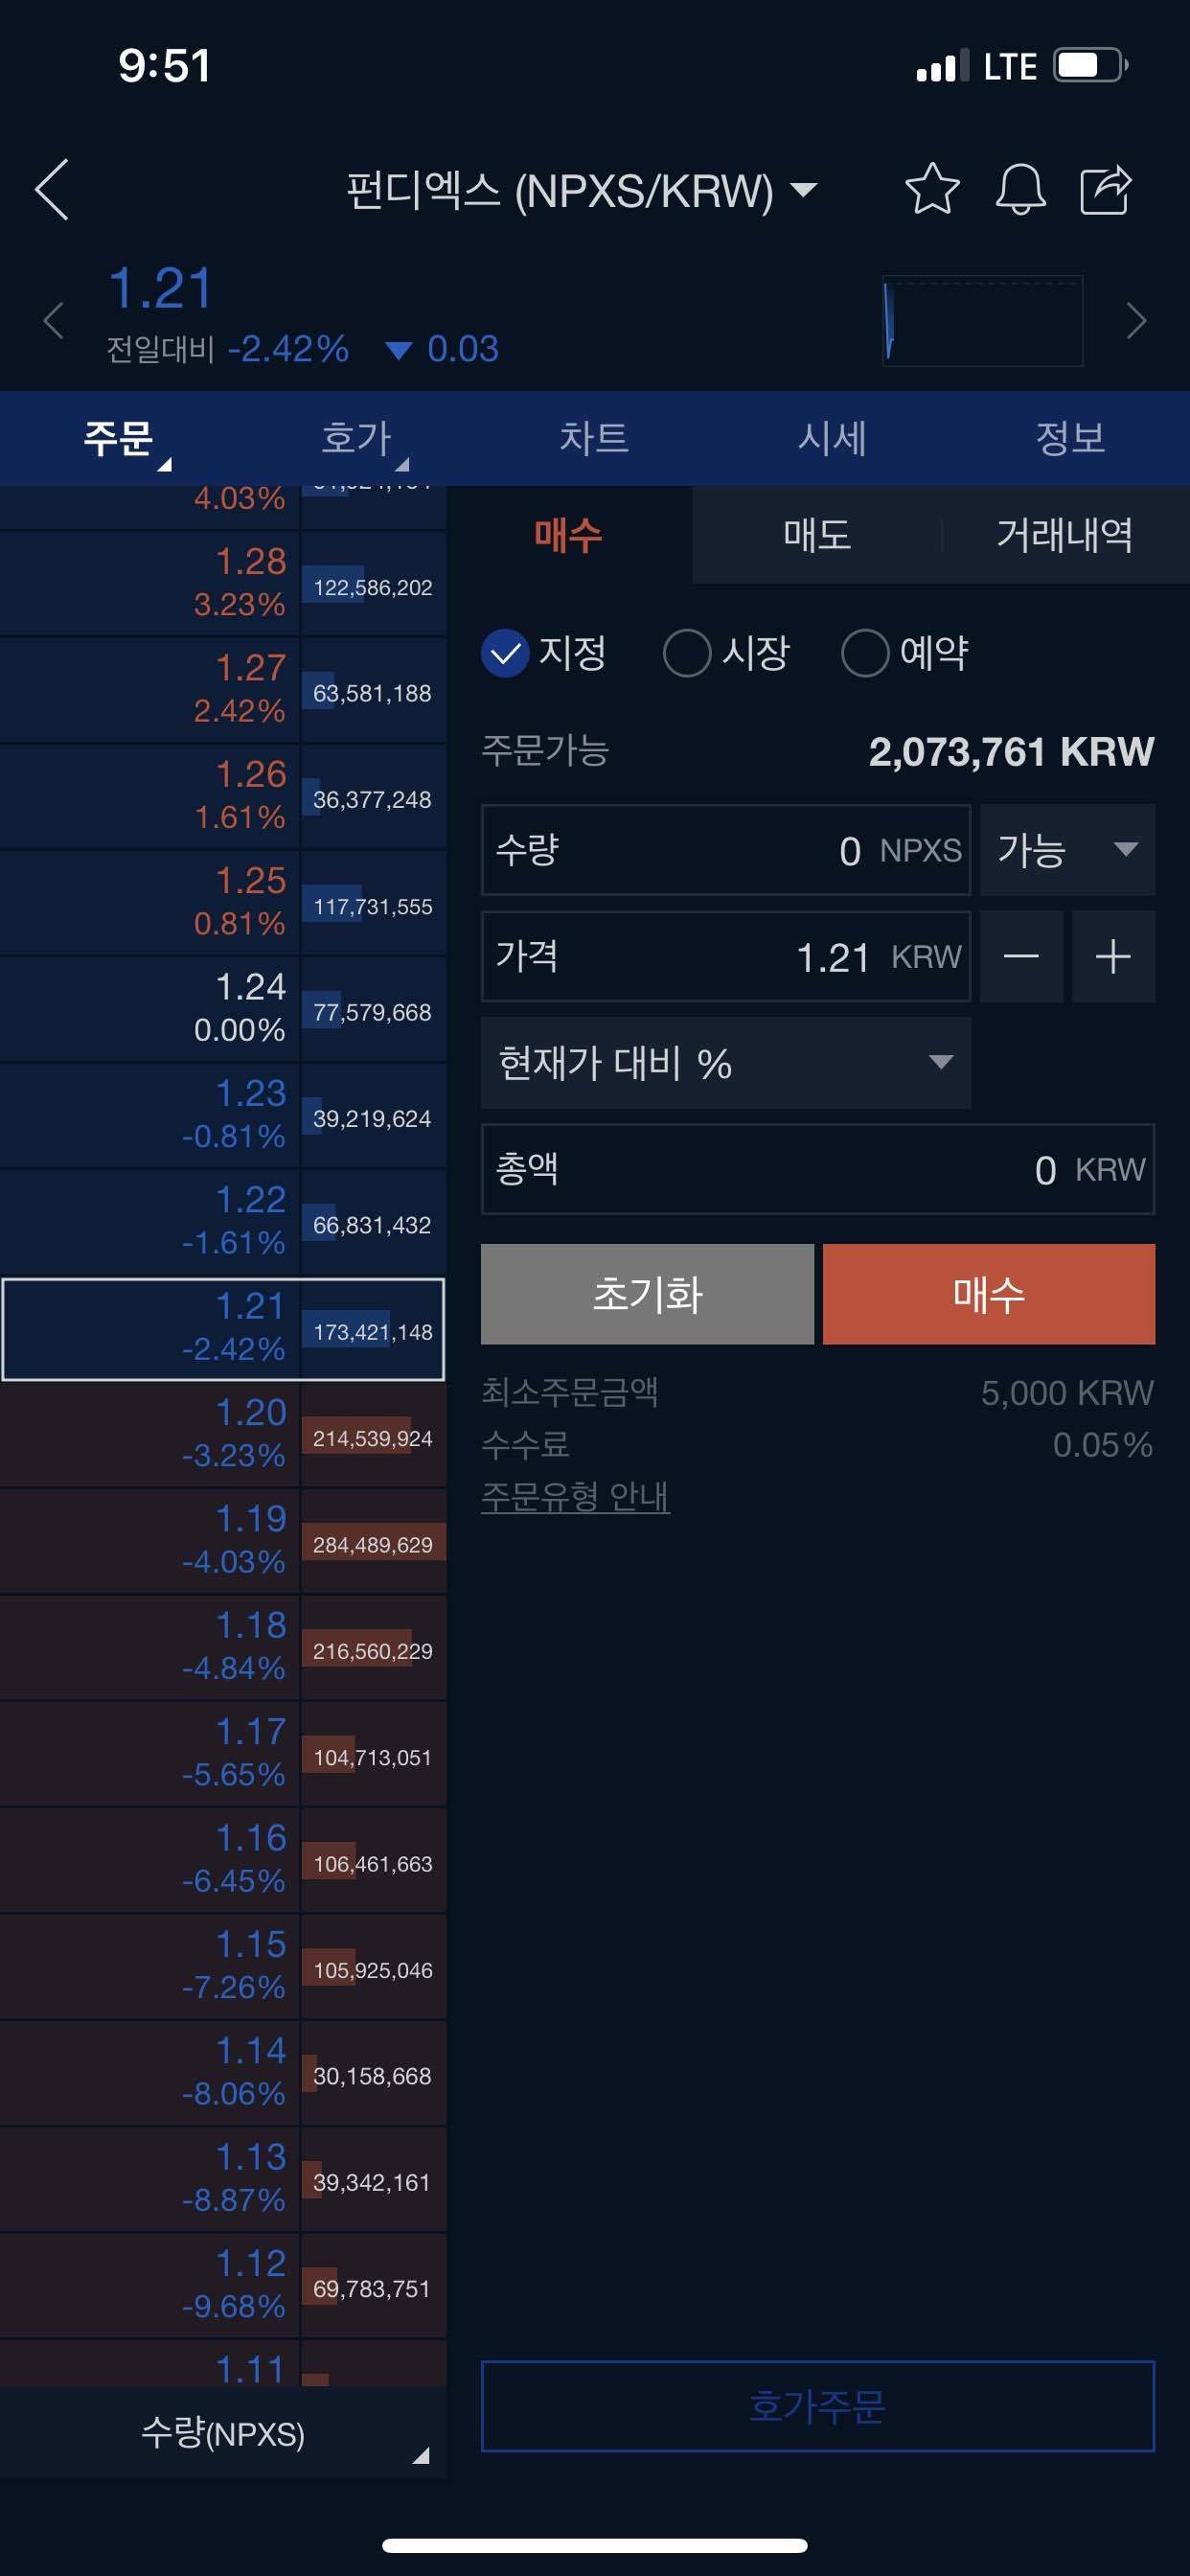This screenshot has height=2576, width=1190.
Task: Tap the right chevron beside the mini chart
Action: tap(1137, 322)
